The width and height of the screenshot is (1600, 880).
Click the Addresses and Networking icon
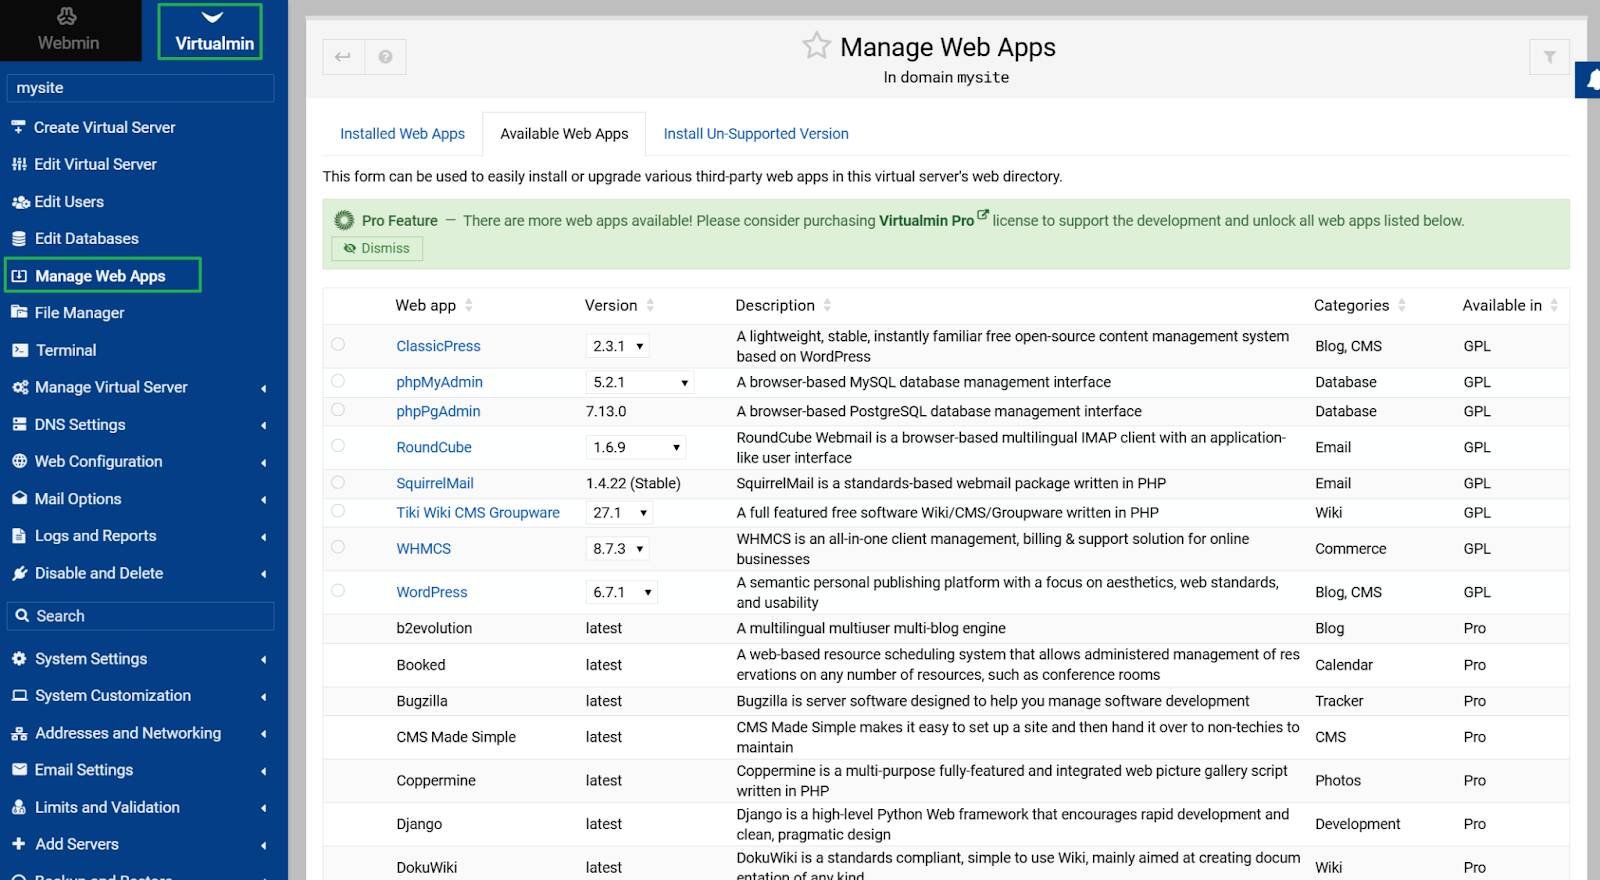click(x=19, y=733)
